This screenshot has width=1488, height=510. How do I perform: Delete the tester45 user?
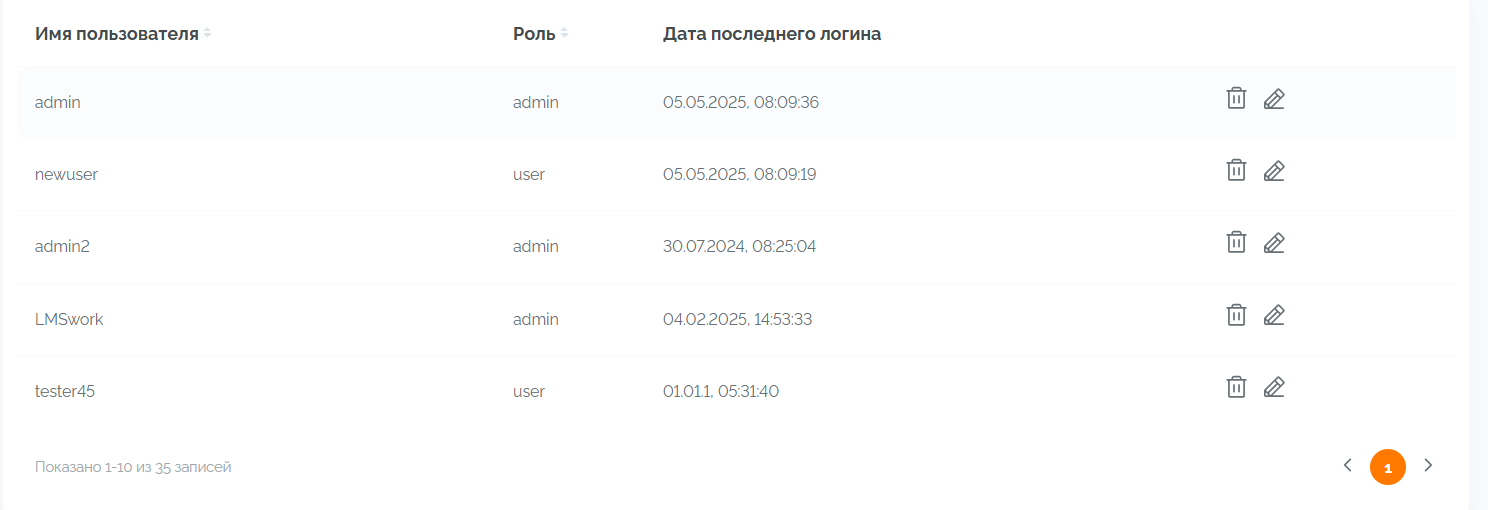[x=1236, y=387]
